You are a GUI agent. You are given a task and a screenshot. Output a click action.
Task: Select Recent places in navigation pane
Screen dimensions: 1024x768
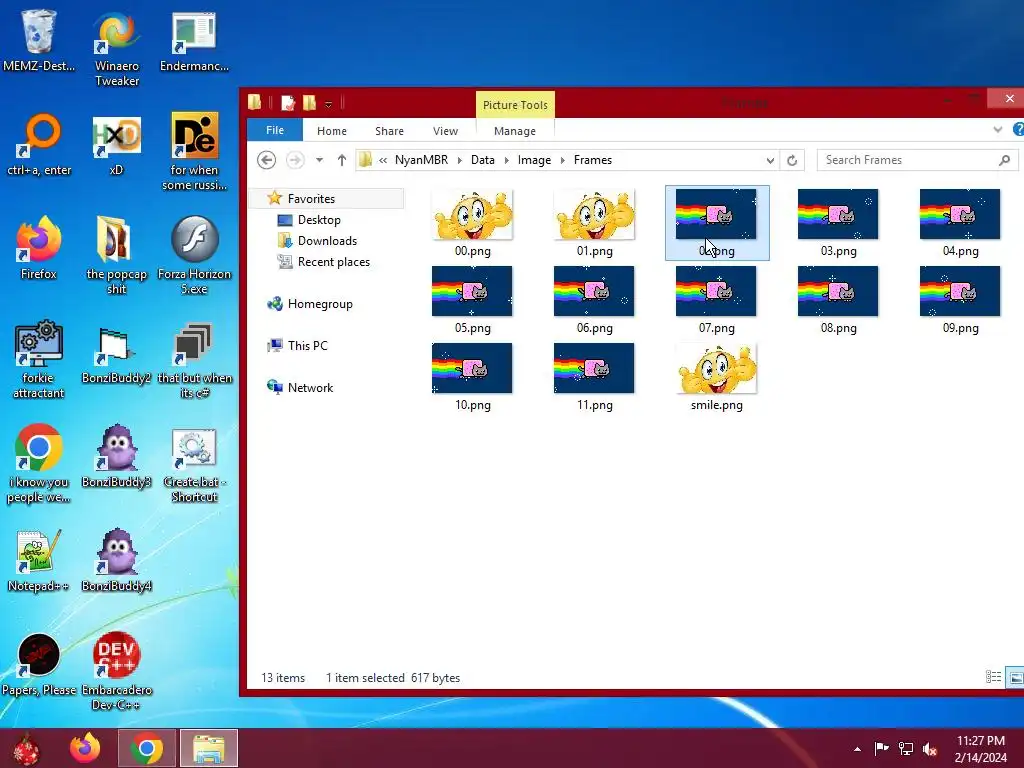(x=334, y=262)
